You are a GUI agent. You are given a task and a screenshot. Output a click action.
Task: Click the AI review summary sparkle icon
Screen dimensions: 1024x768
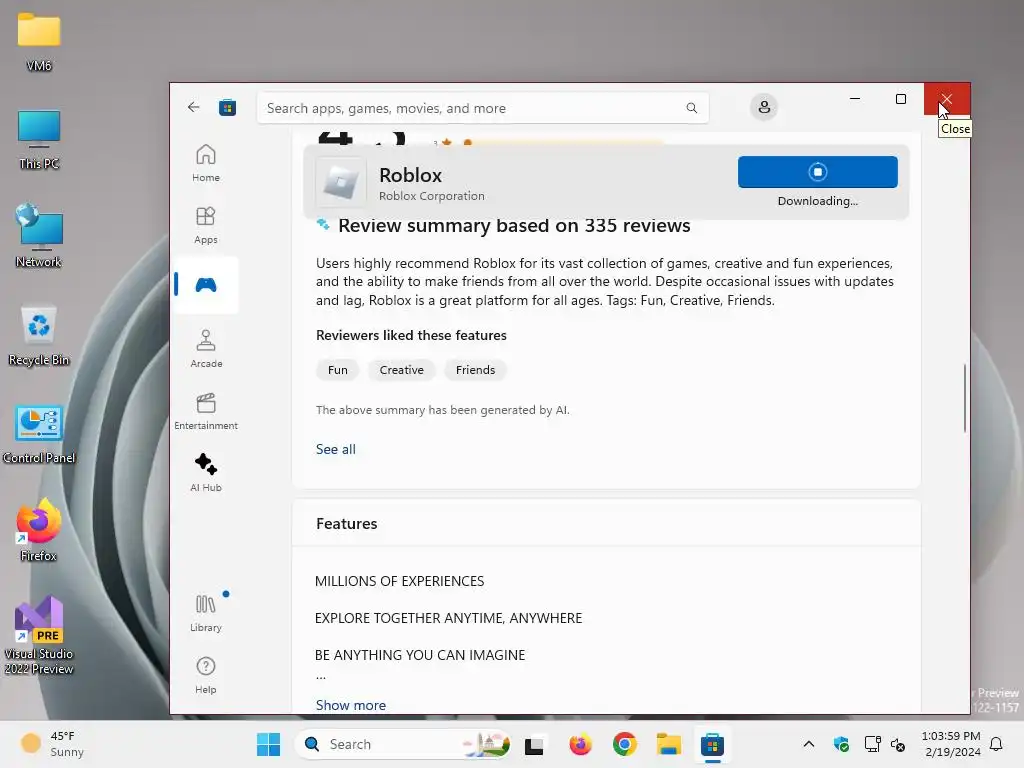pos(323,224)
